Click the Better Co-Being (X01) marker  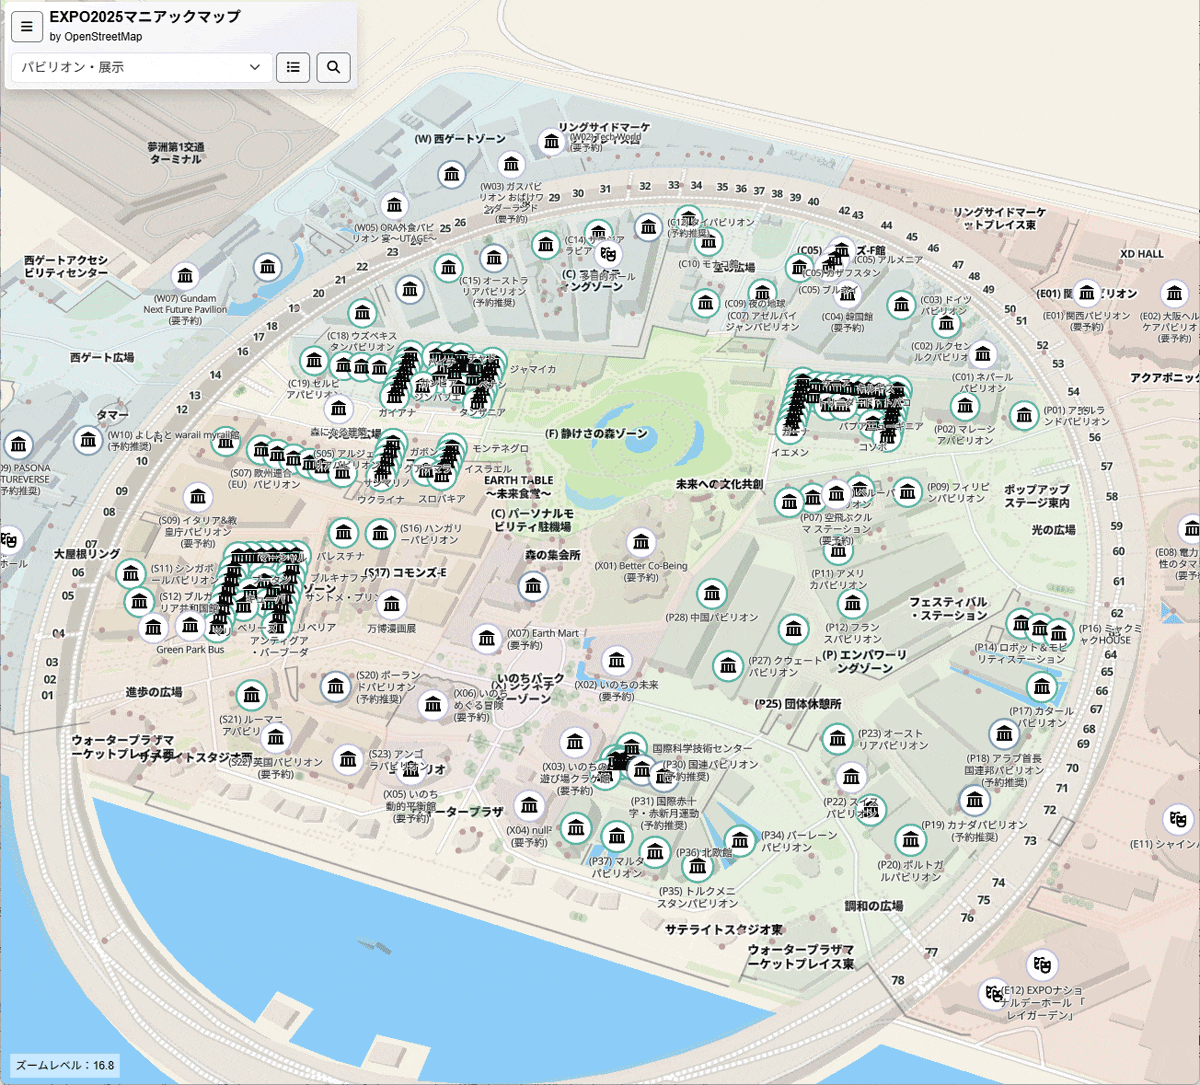point(641,542)
